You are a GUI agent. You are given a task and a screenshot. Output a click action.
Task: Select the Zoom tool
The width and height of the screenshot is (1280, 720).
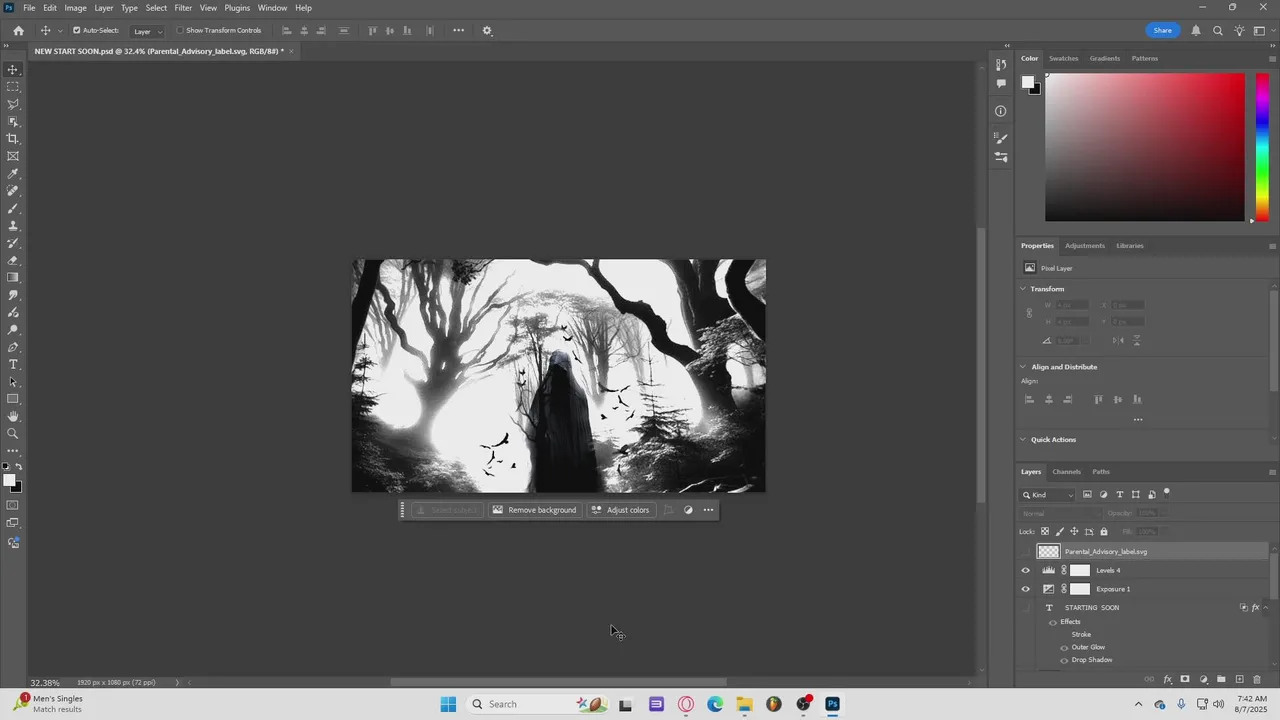pyautogui.click(x=13, y=434)
